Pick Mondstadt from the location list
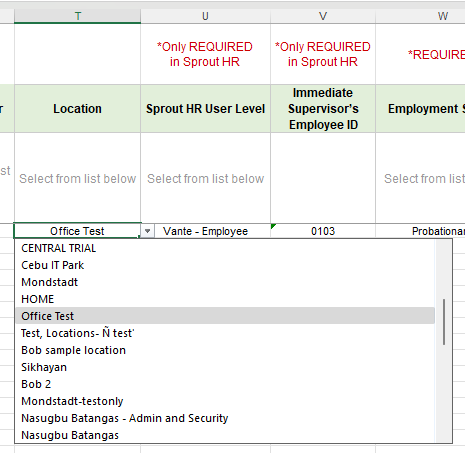Viewport: 465px width, 453px height. (225, 282)
